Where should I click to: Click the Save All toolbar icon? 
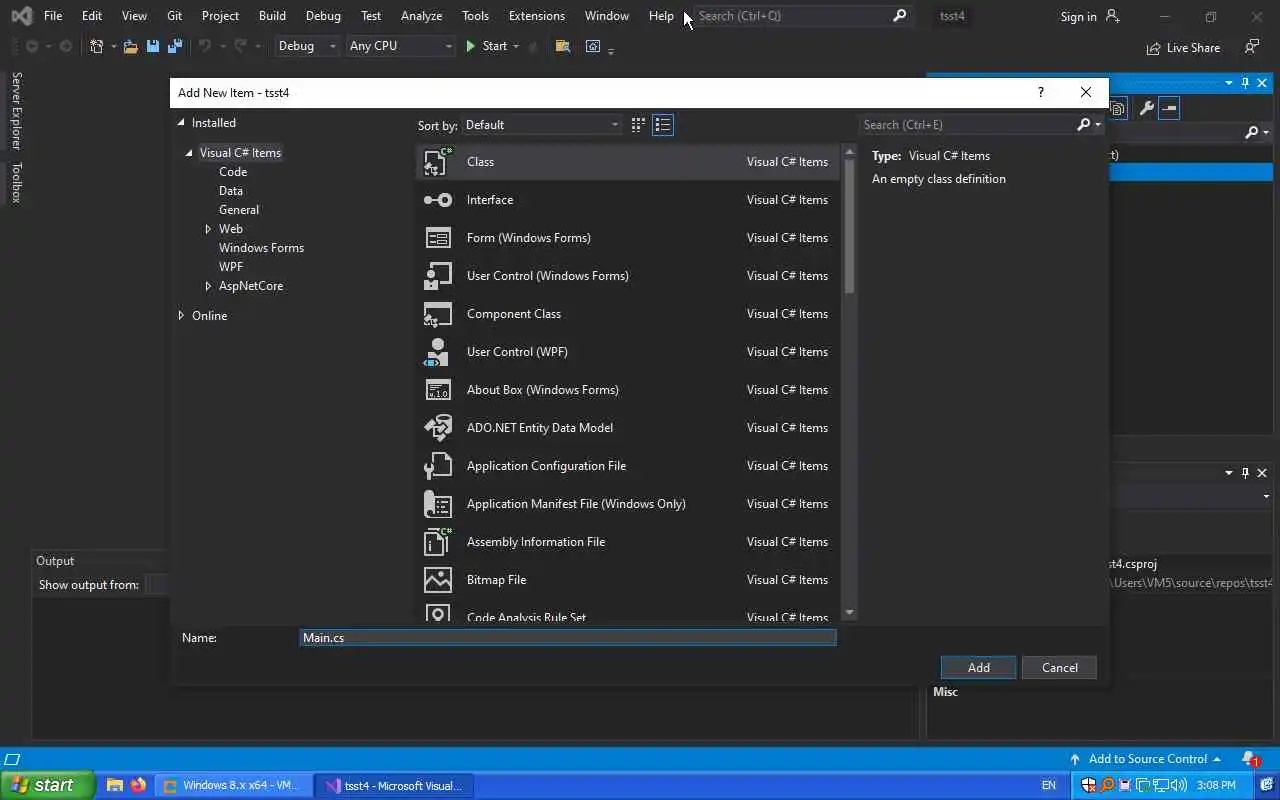[175, 46]
